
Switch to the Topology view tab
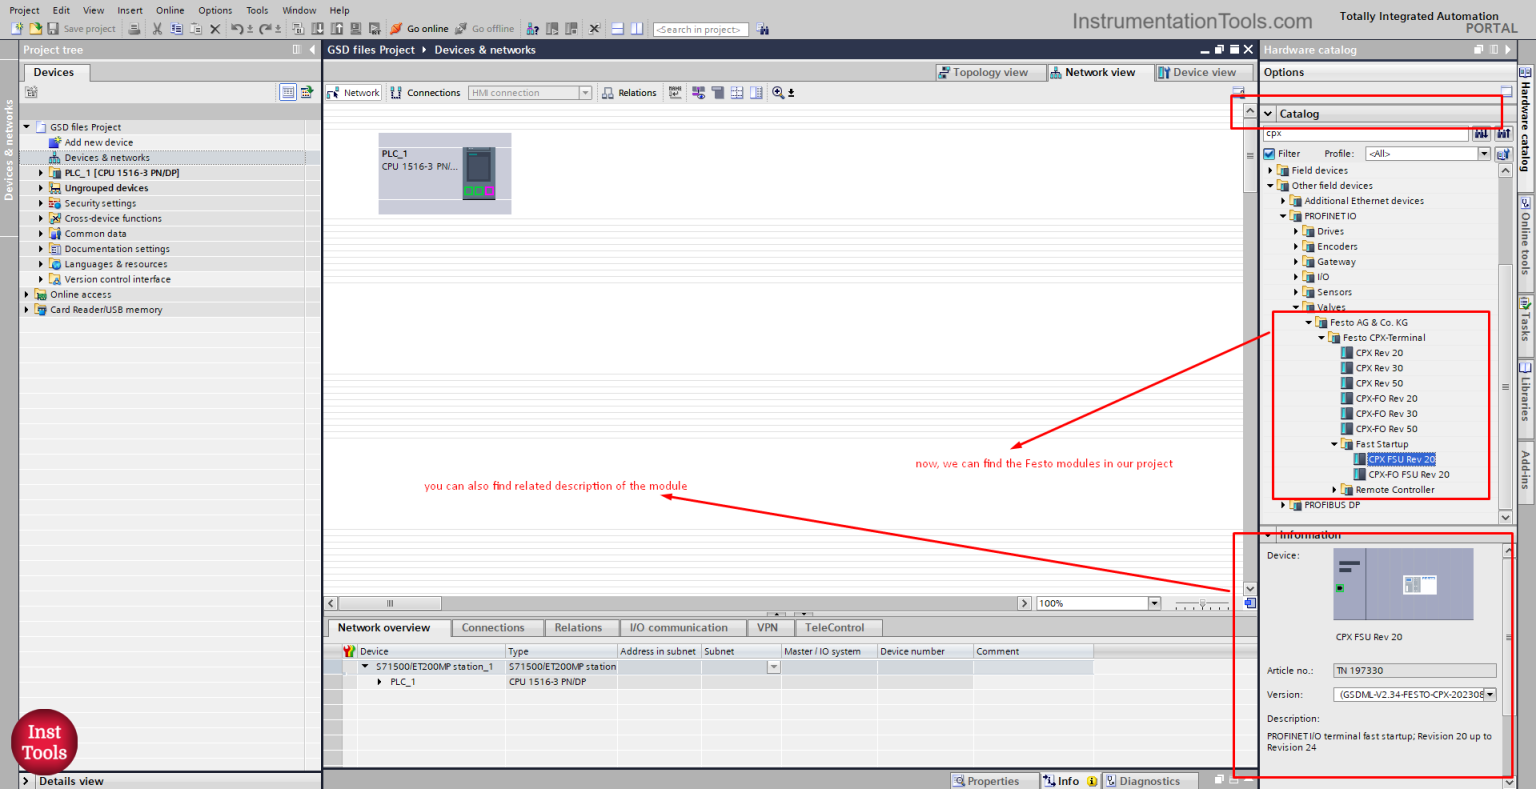point(990,72)
